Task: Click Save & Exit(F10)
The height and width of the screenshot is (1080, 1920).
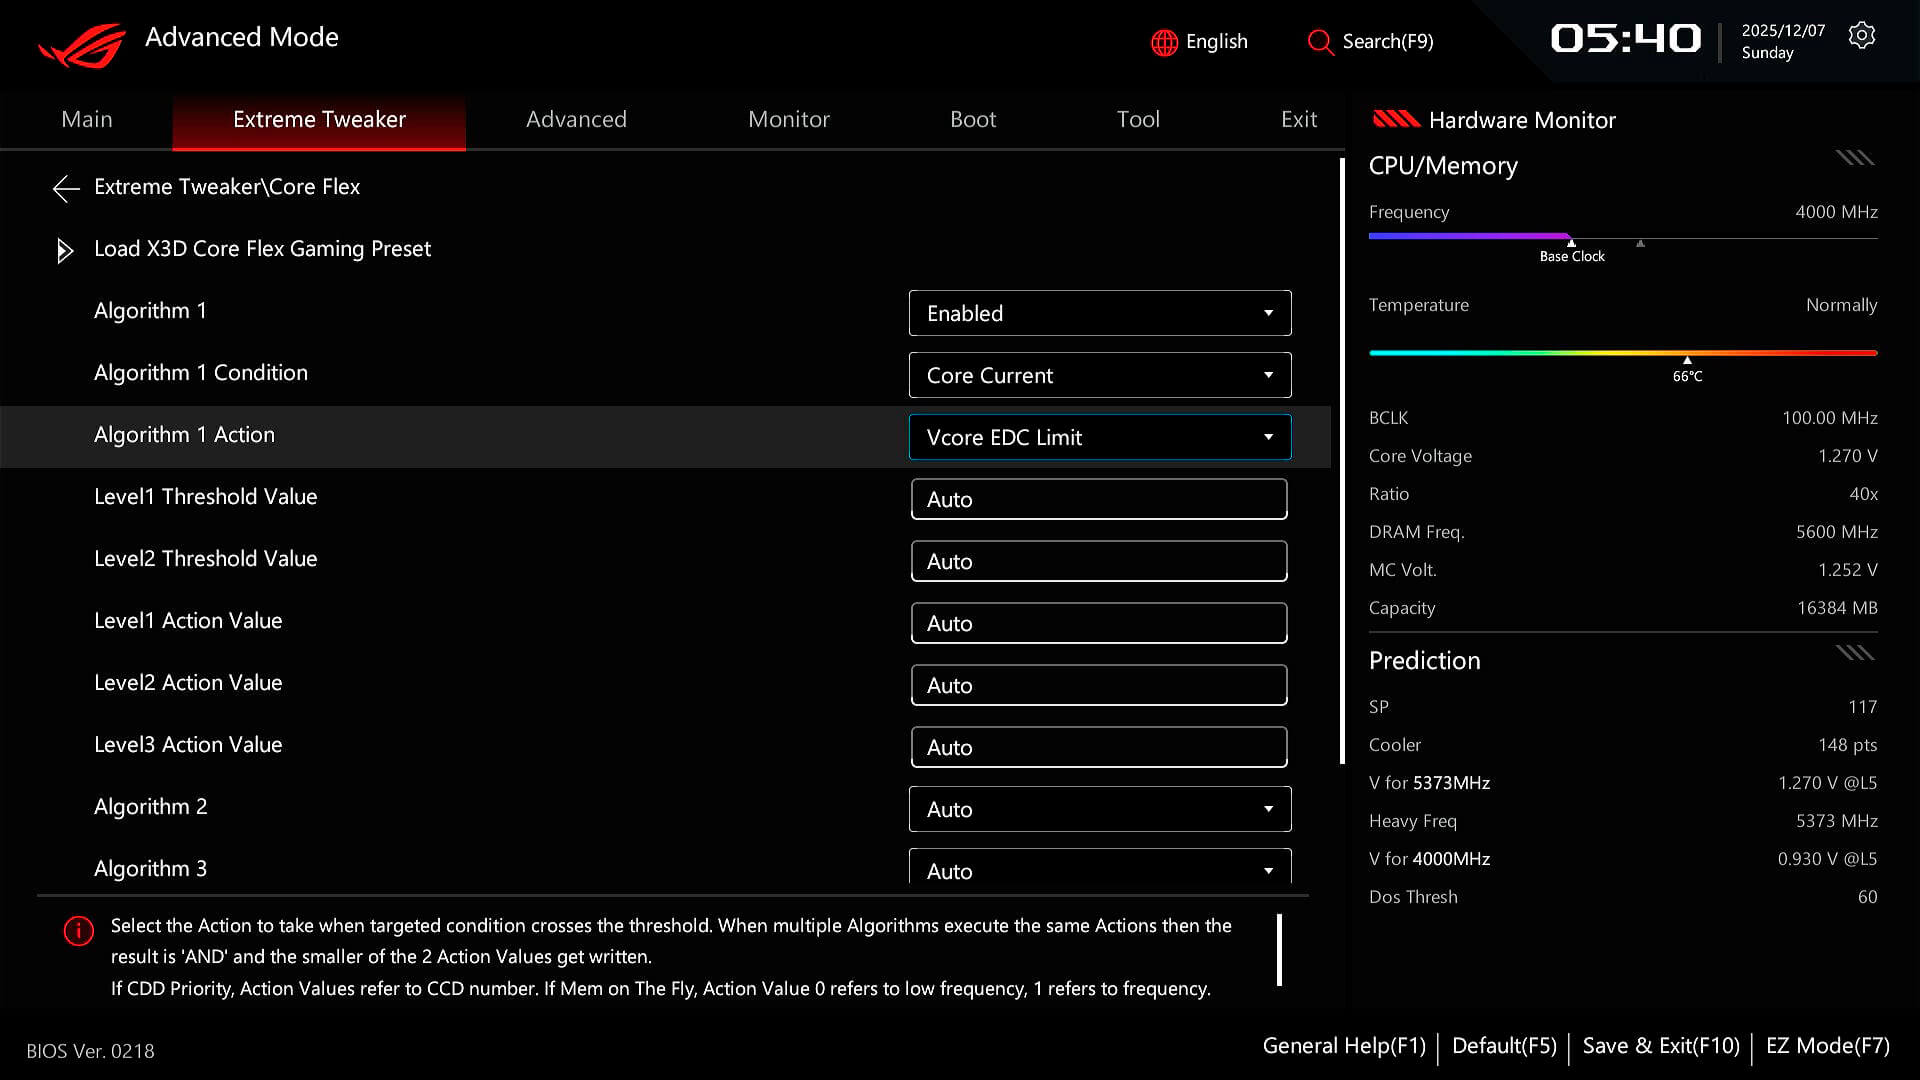Action: pos(1661,1046)
